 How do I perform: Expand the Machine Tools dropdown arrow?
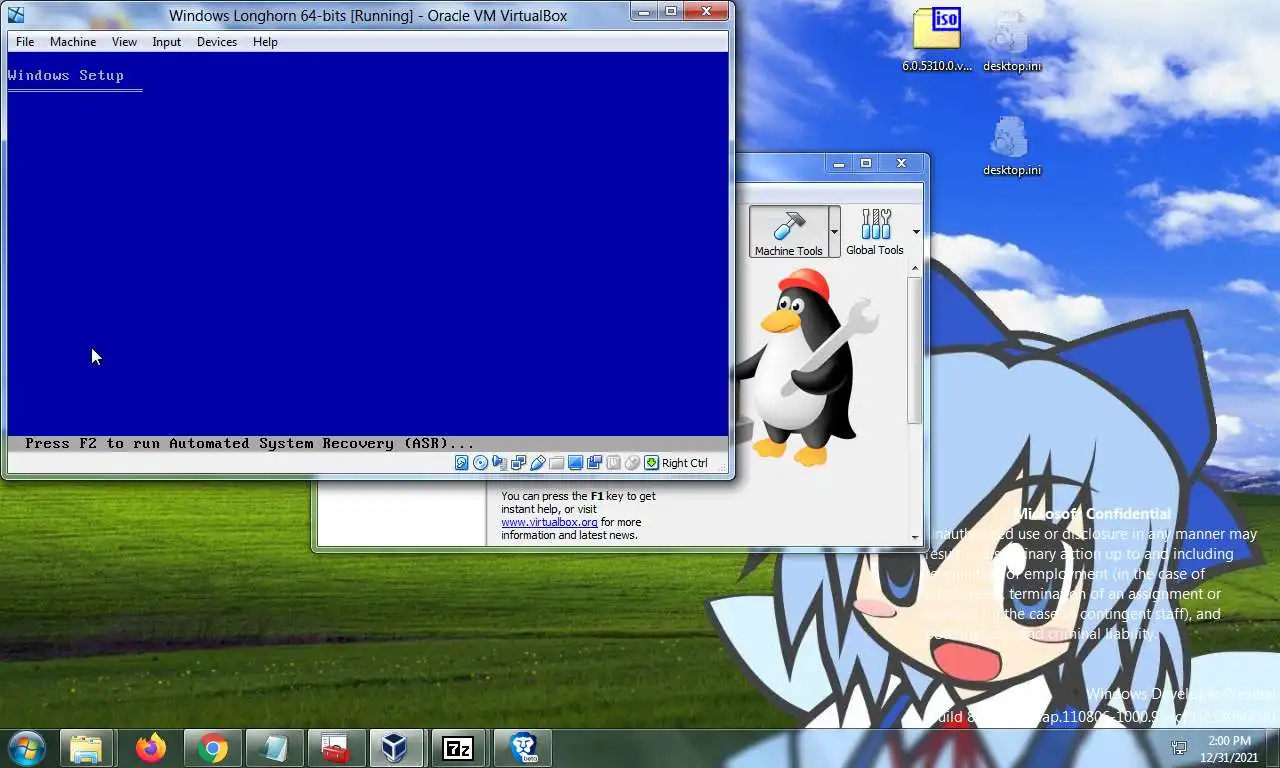pos(834,232)
